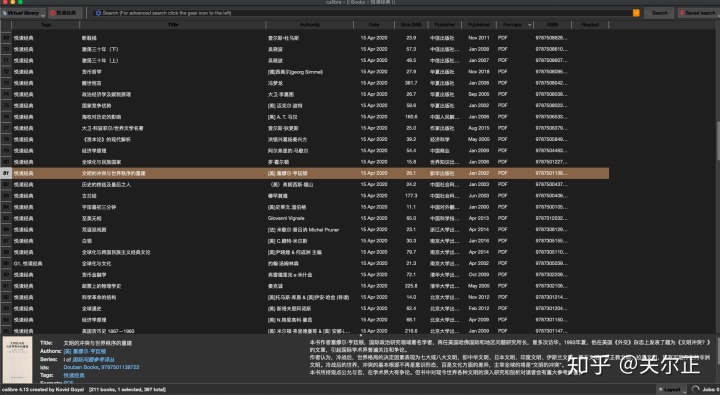Click the Published cell 'Aug 2015'
This screenshot has width=720, height=395.
tap(478, 128)
